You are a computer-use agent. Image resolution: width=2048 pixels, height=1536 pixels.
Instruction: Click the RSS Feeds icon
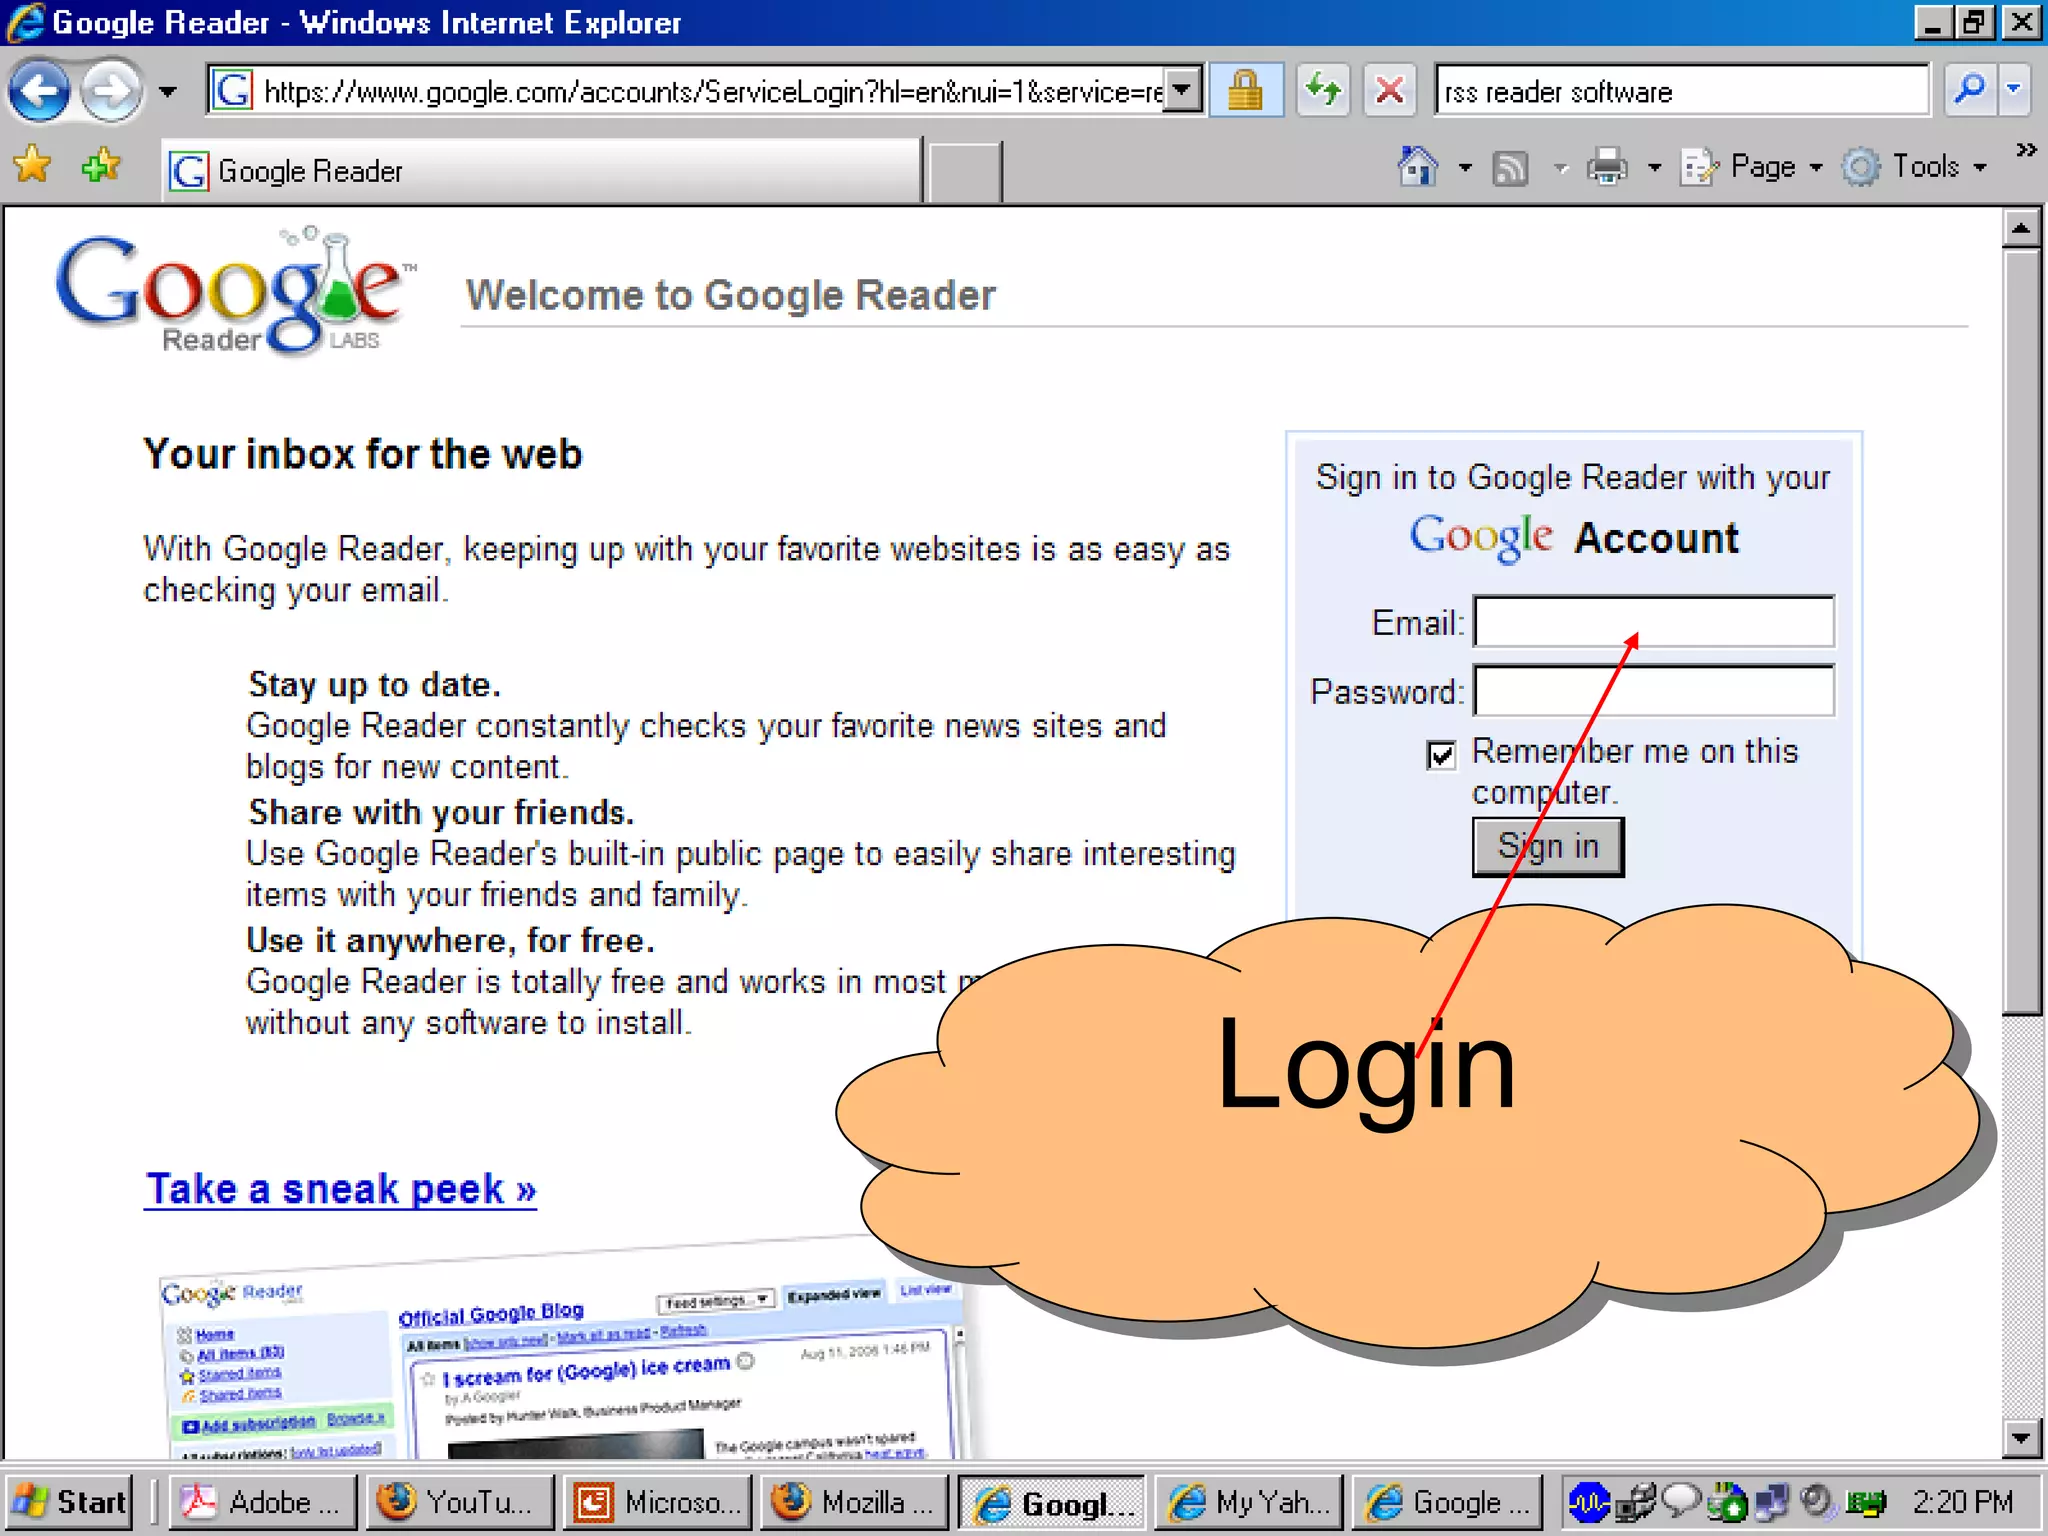(1511, 168)
